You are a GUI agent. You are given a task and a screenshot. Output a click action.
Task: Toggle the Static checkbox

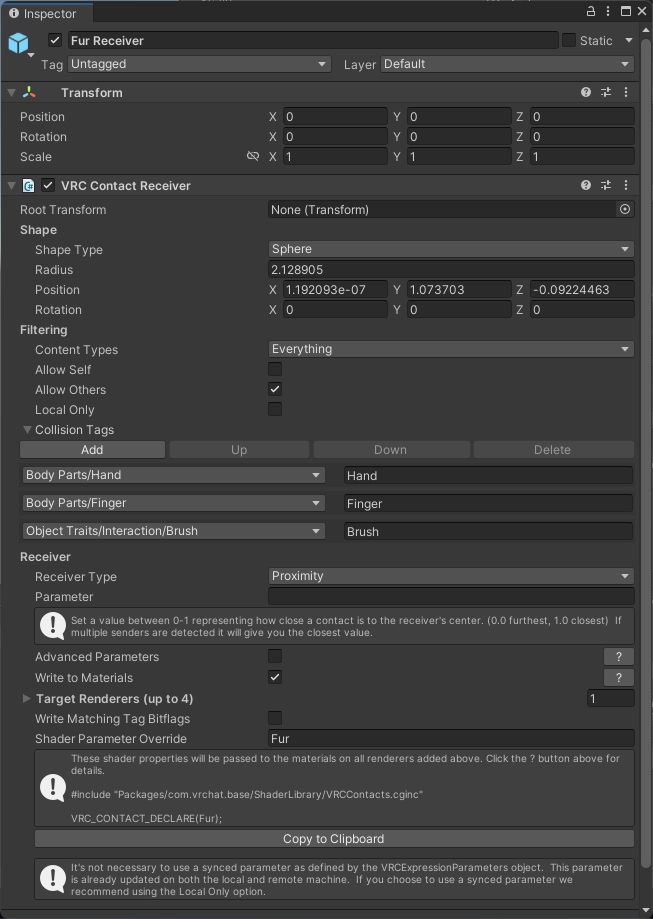pyautogui.click(x=569, y=40)
